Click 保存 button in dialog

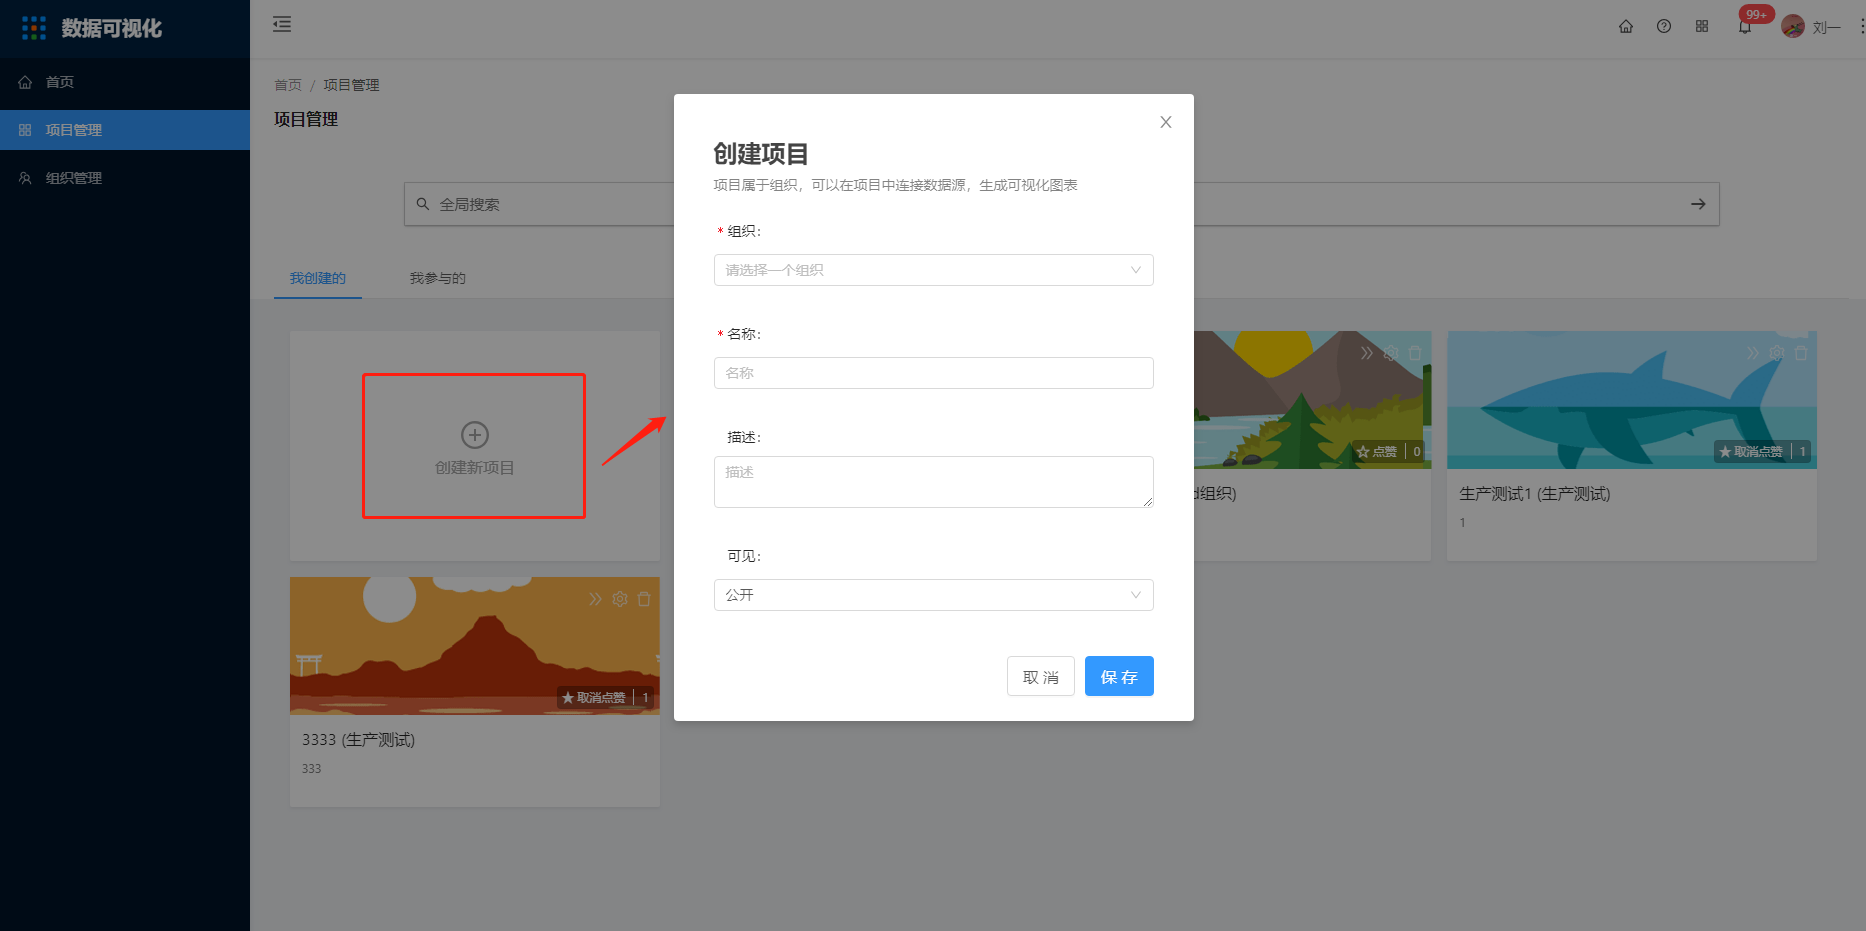pos(1119,676)
